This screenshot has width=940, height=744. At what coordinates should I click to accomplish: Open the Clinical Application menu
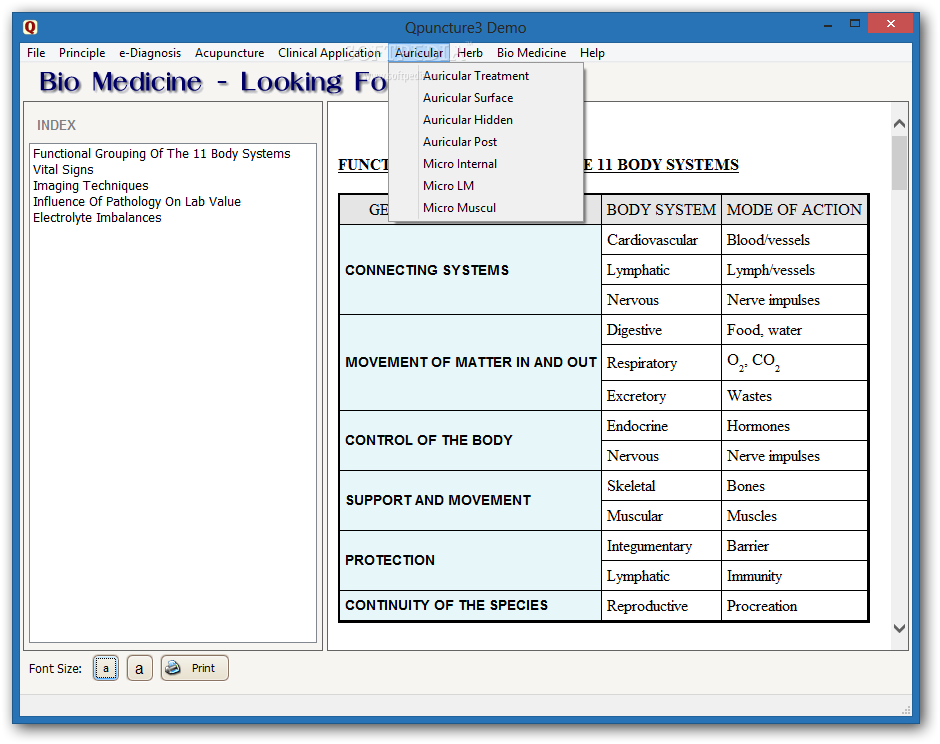(x=329, y=53)
